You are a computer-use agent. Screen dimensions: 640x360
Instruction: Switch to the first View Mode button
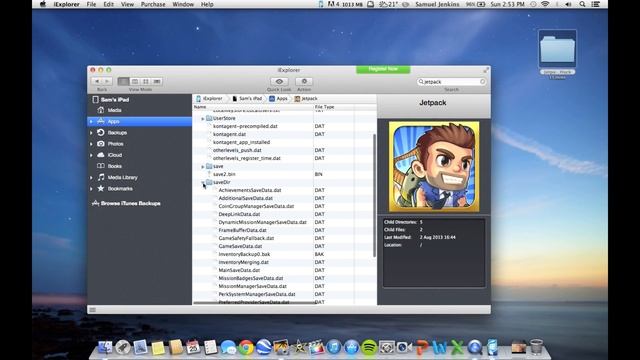(x=123, y=81)
